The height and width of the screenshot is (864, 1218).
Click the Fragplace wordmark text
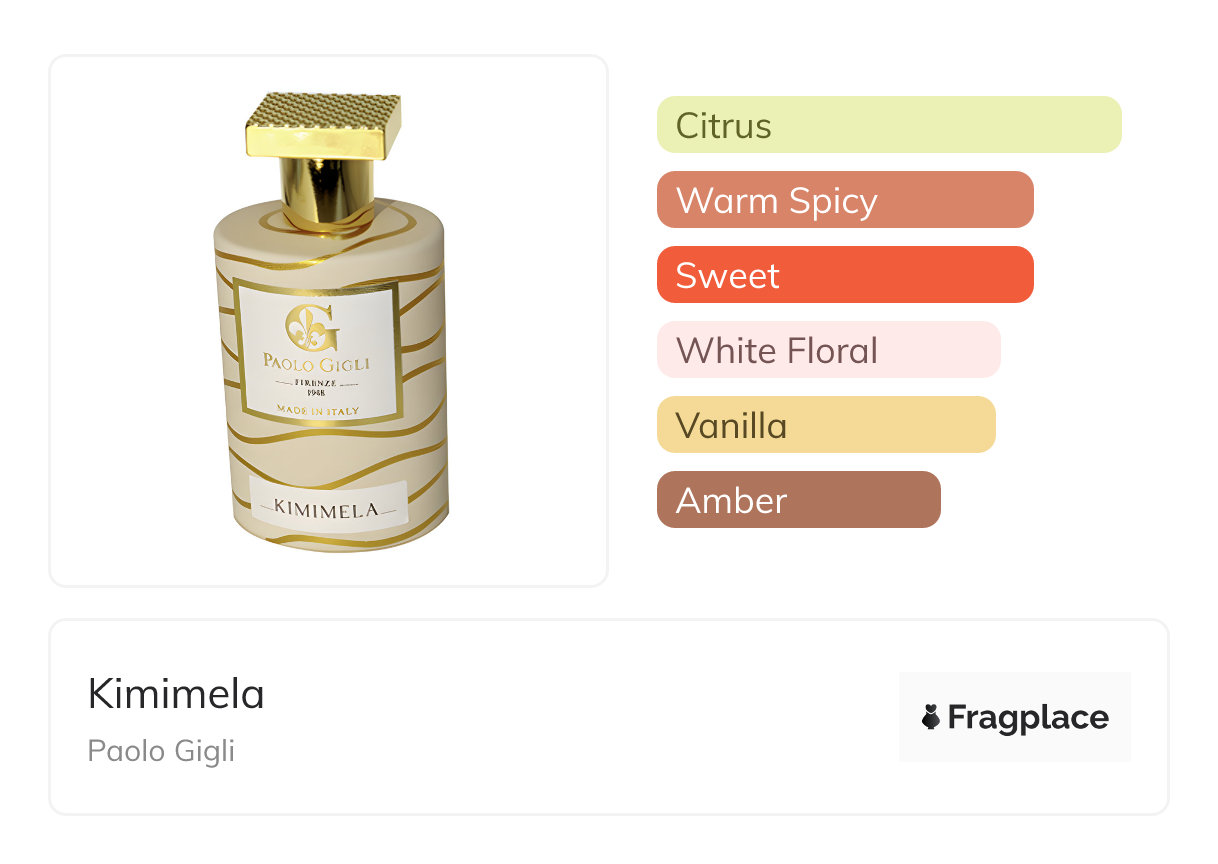pyautogui.click(x=1028, y=717)
